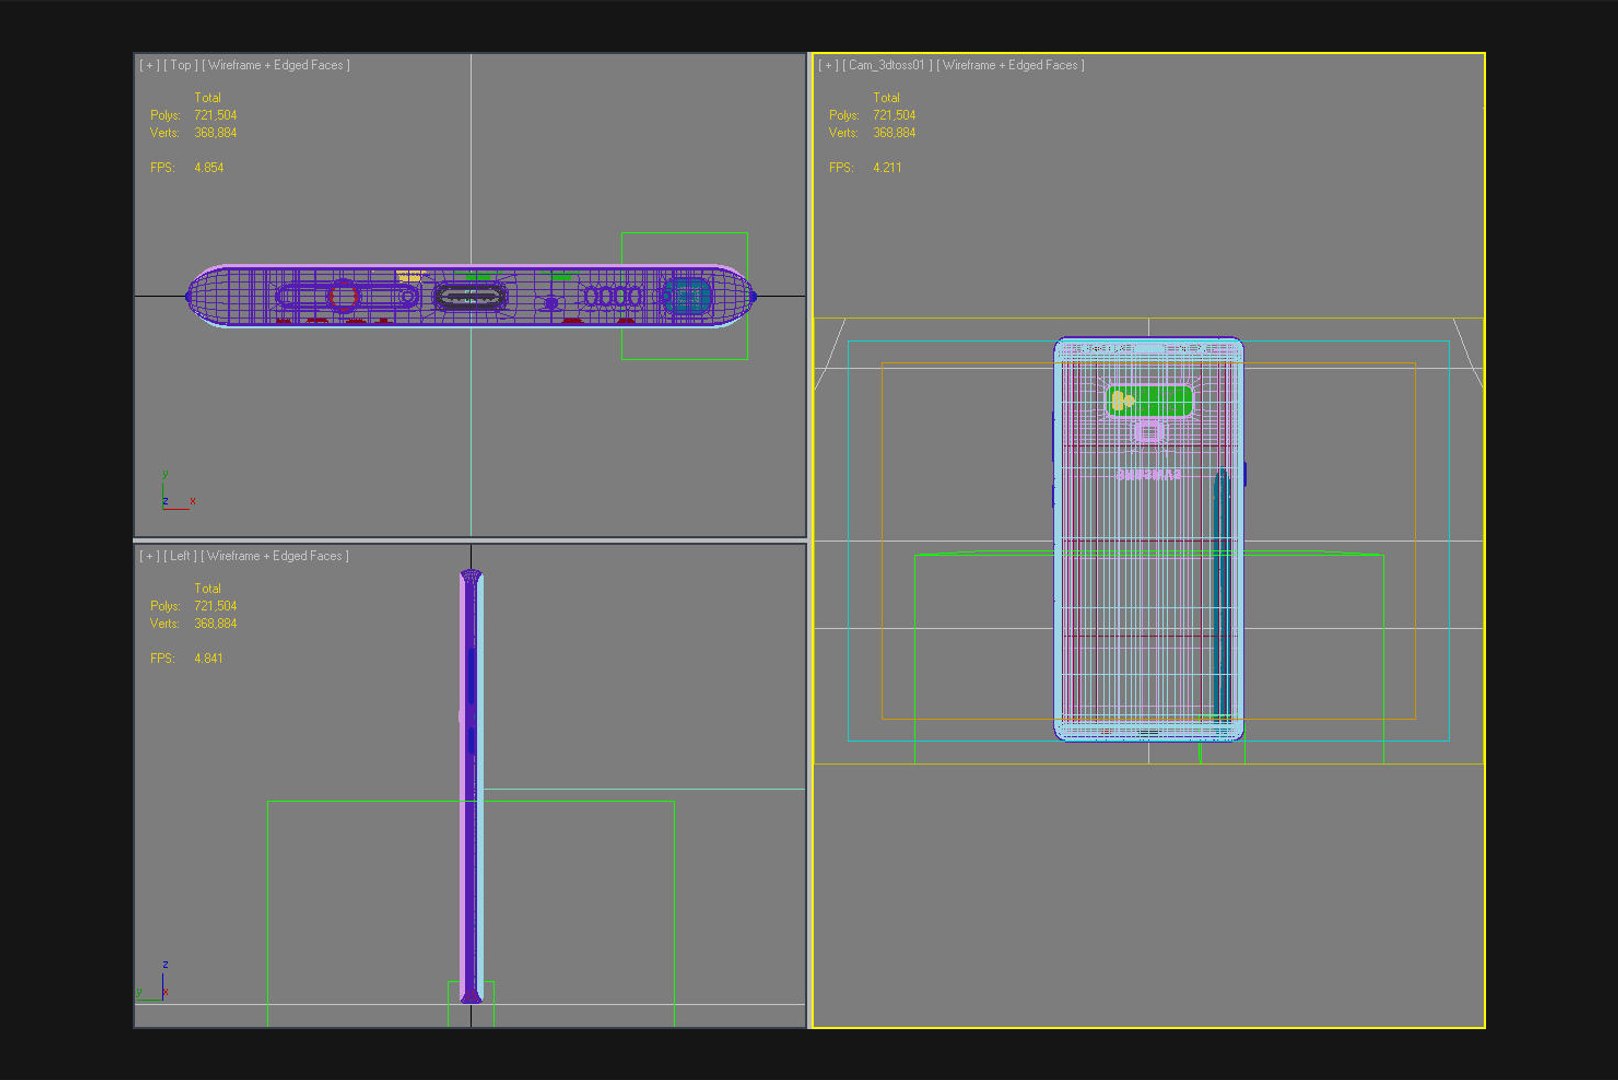Open shading menu in the Top viewport
The image size is (1618, 1080).
pyautogui.click(x=276, y=65)
